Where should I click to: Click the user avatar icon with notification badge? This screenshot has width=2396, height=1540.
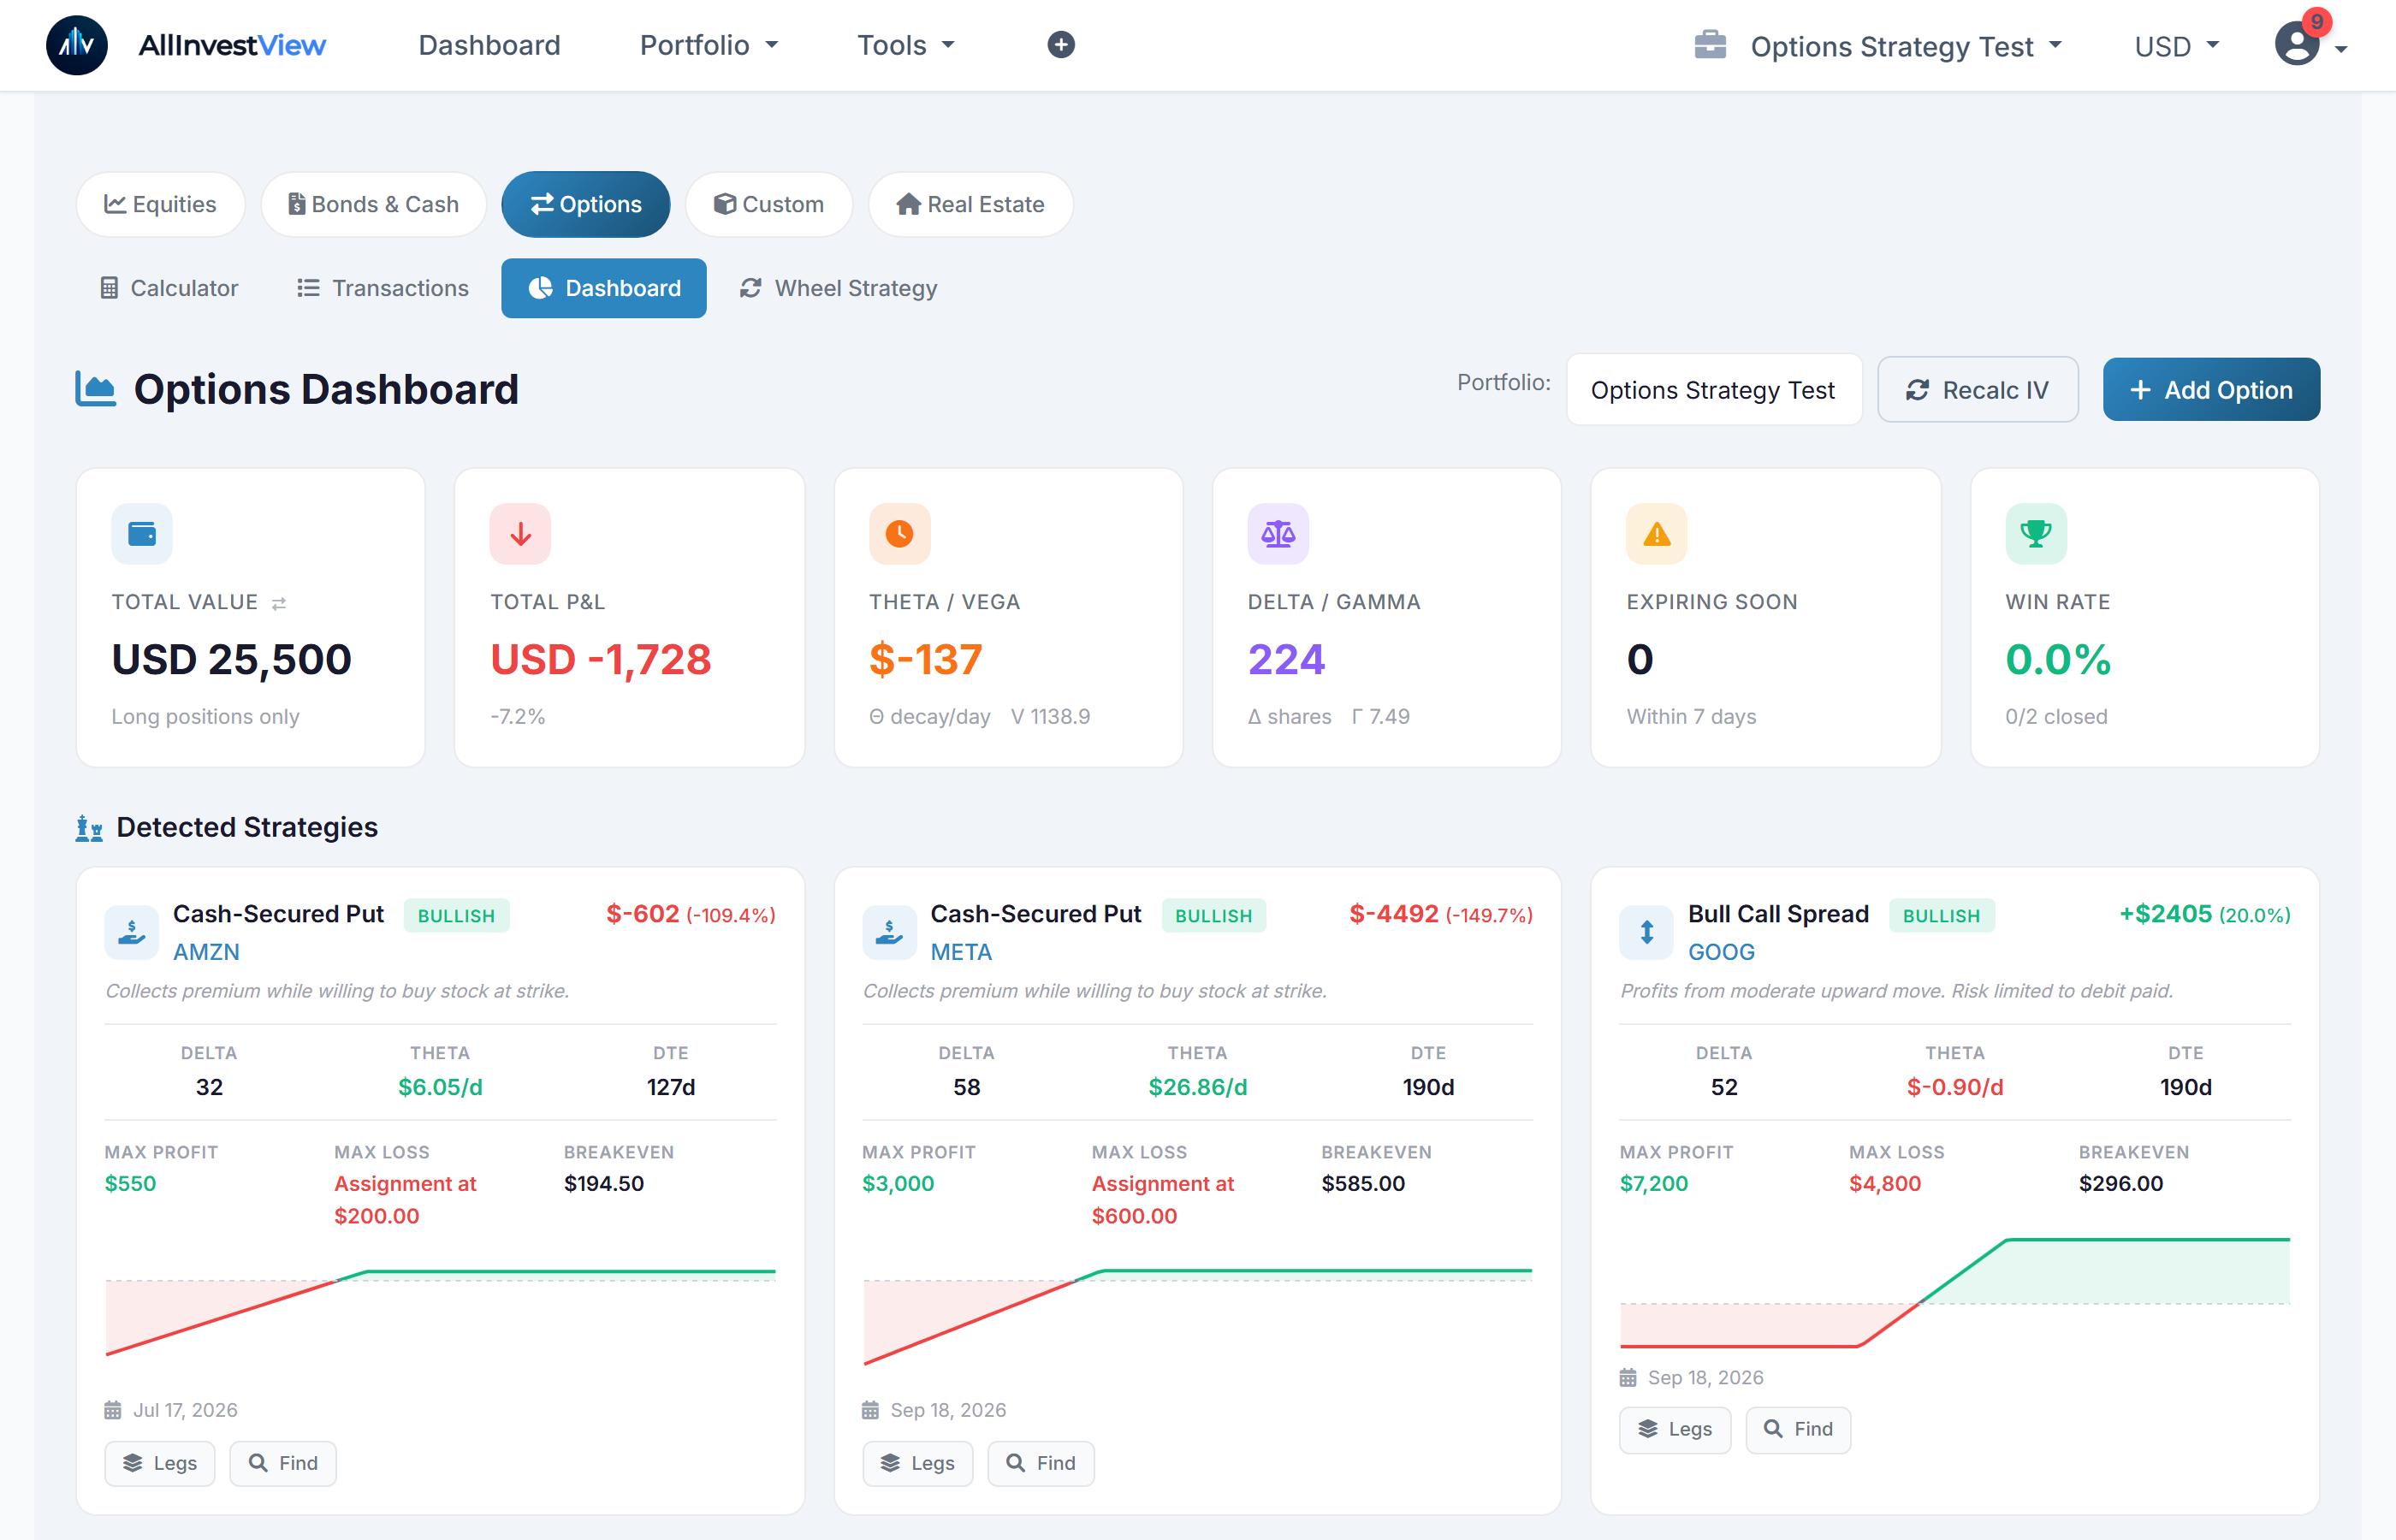point(2297,45)
